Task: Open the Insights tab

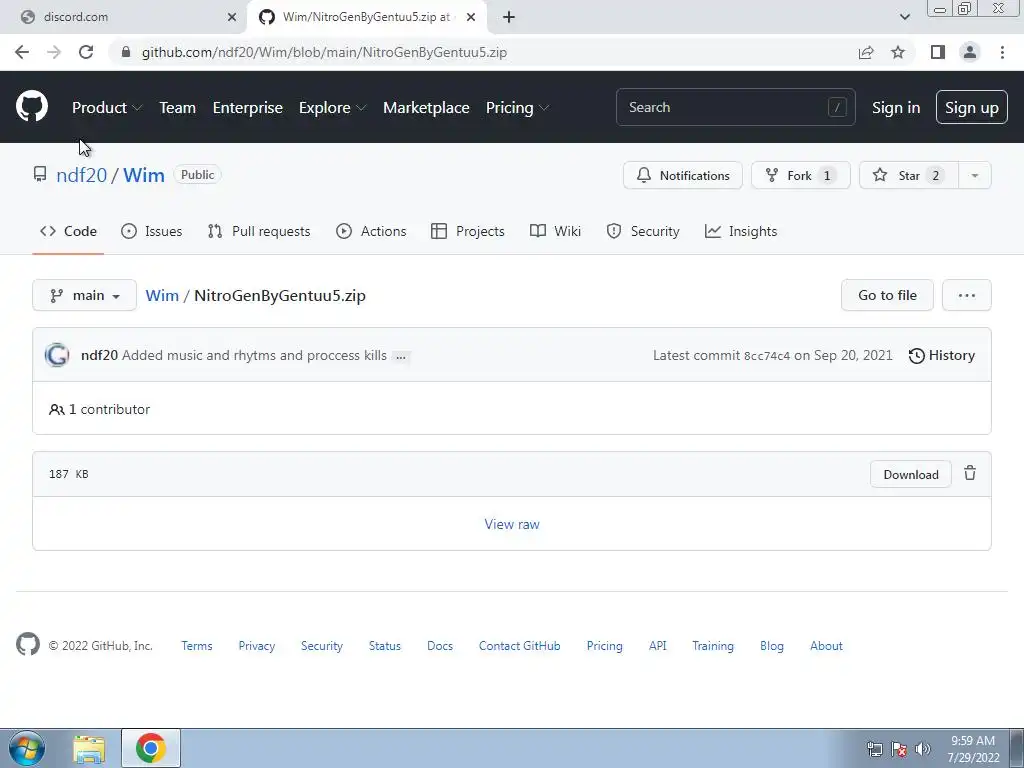Action: (x=741, y=231)
